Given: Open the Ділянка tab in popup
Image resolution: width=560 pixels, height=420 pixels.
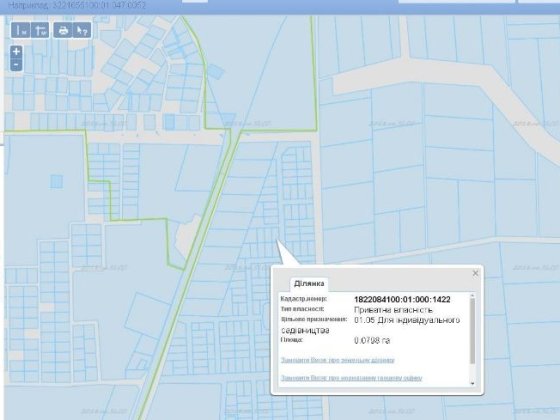Looking at the screenshot, I should click(x=309, y=284).
